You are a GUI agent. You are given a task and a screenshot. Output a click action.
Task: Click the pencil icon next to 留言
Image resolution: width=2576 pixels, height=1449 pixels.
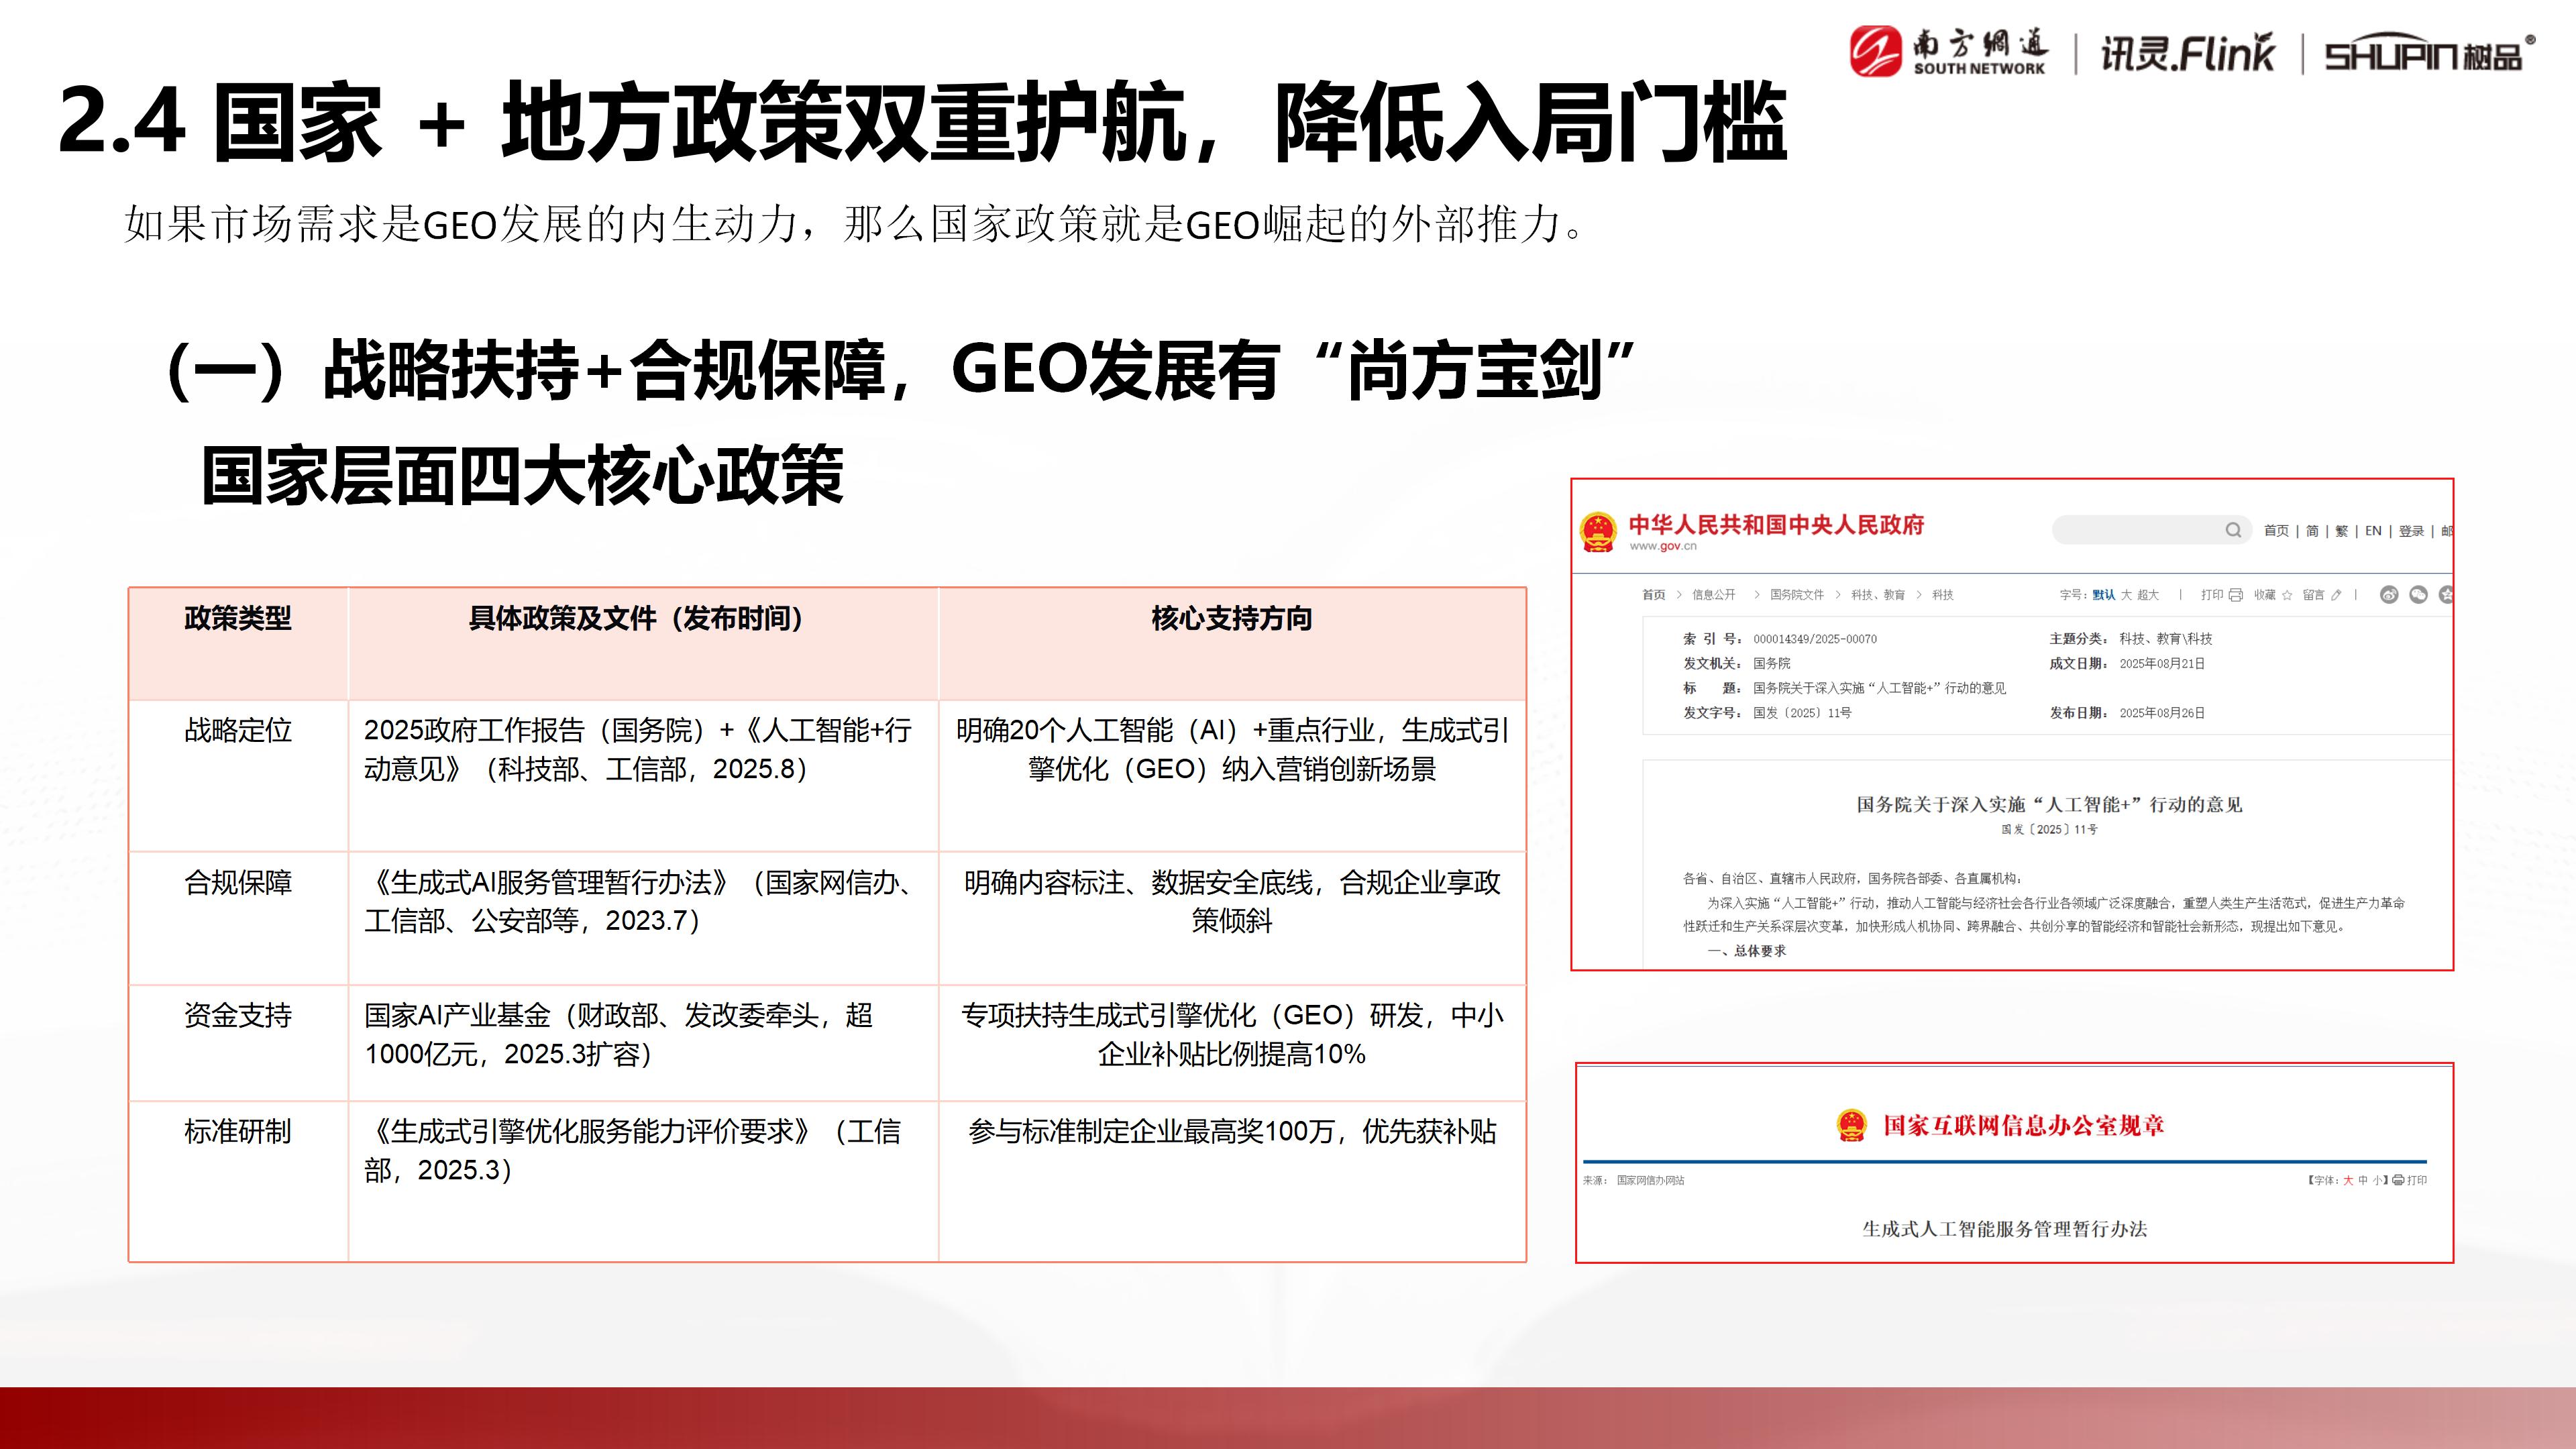click(x=2336, y=595)
